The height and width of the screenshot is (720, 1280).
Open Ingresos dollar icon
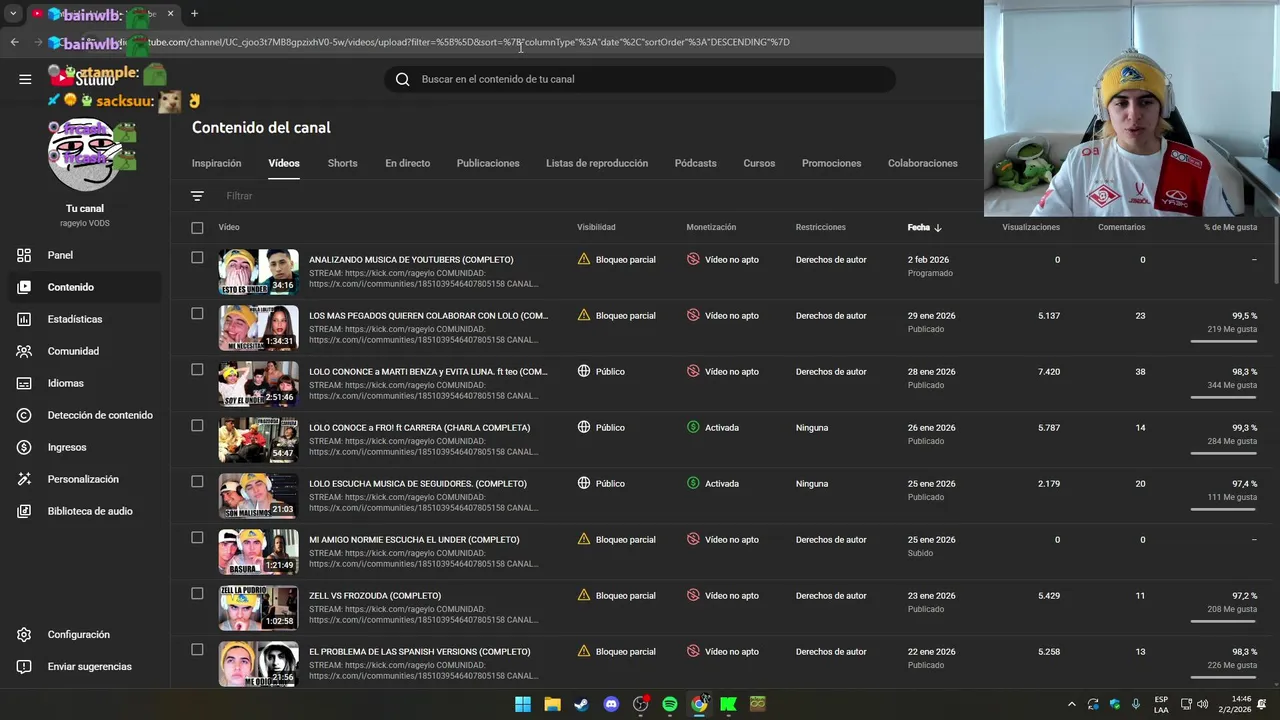(x=24, y=447)
